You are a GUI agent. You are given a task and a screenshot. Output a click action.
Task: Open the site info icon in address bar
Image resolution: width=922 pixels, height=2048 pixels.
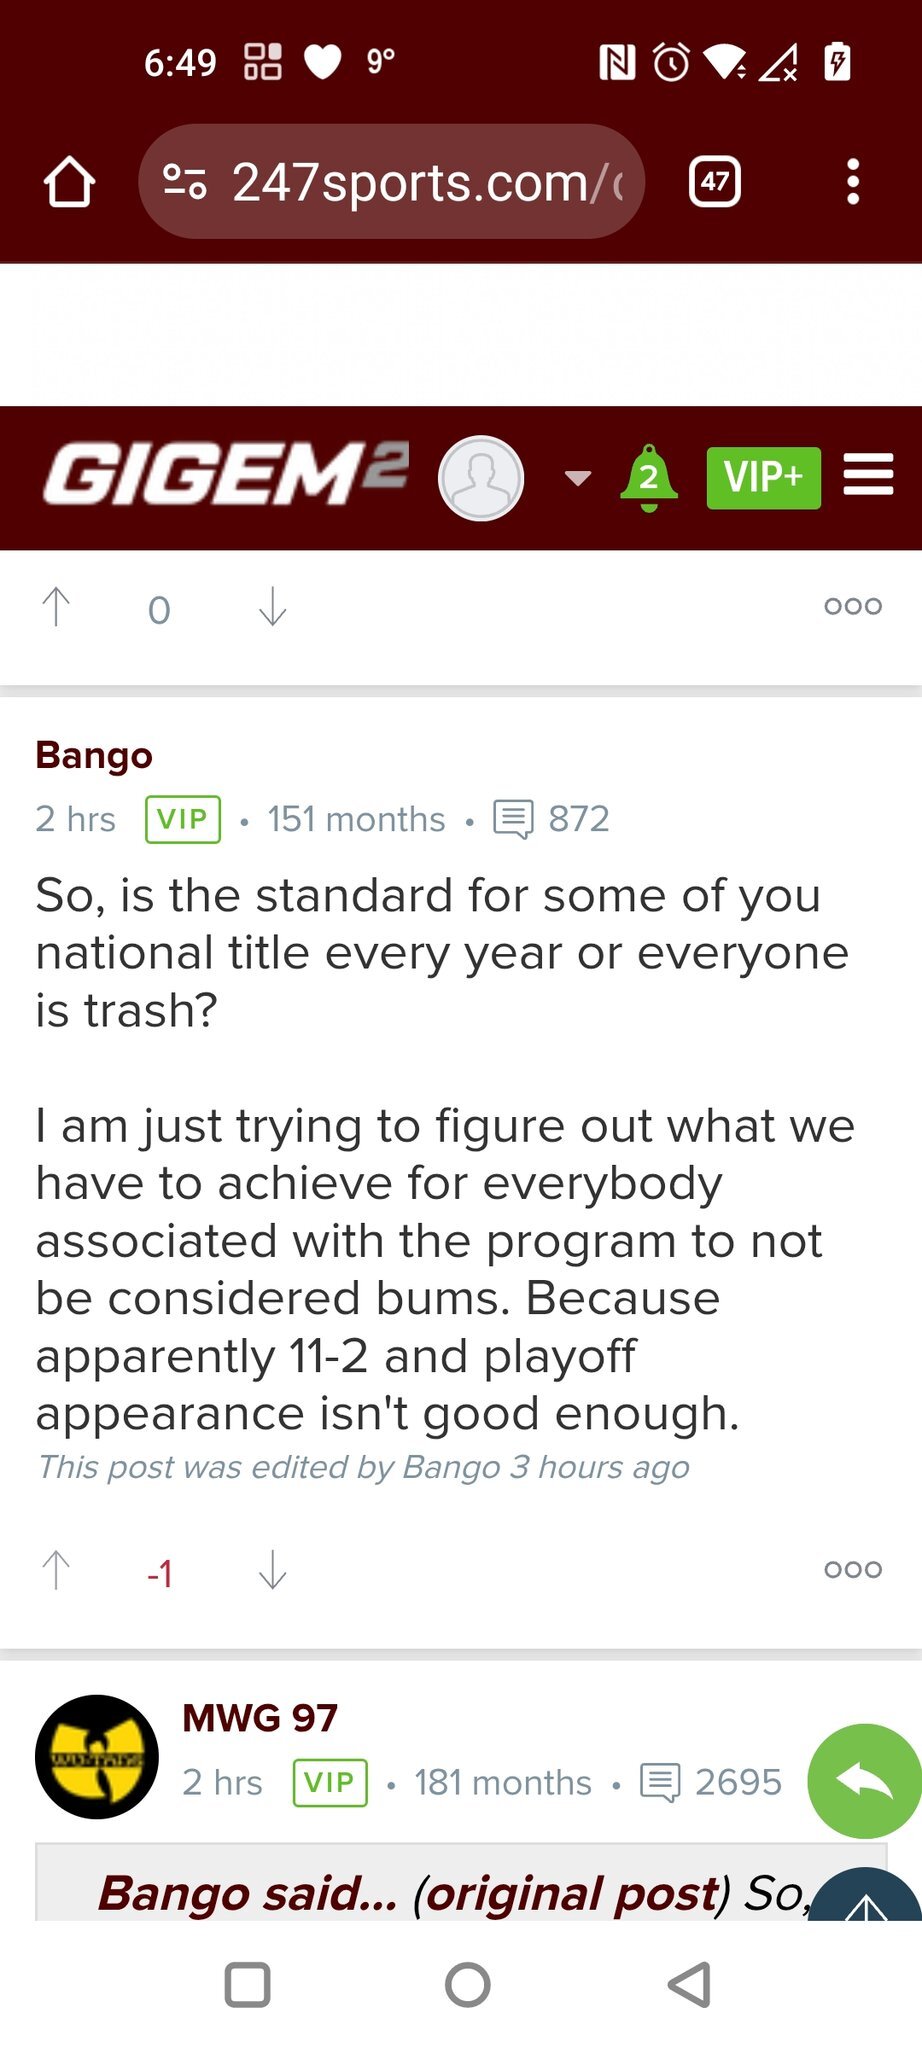coord(185,182)
